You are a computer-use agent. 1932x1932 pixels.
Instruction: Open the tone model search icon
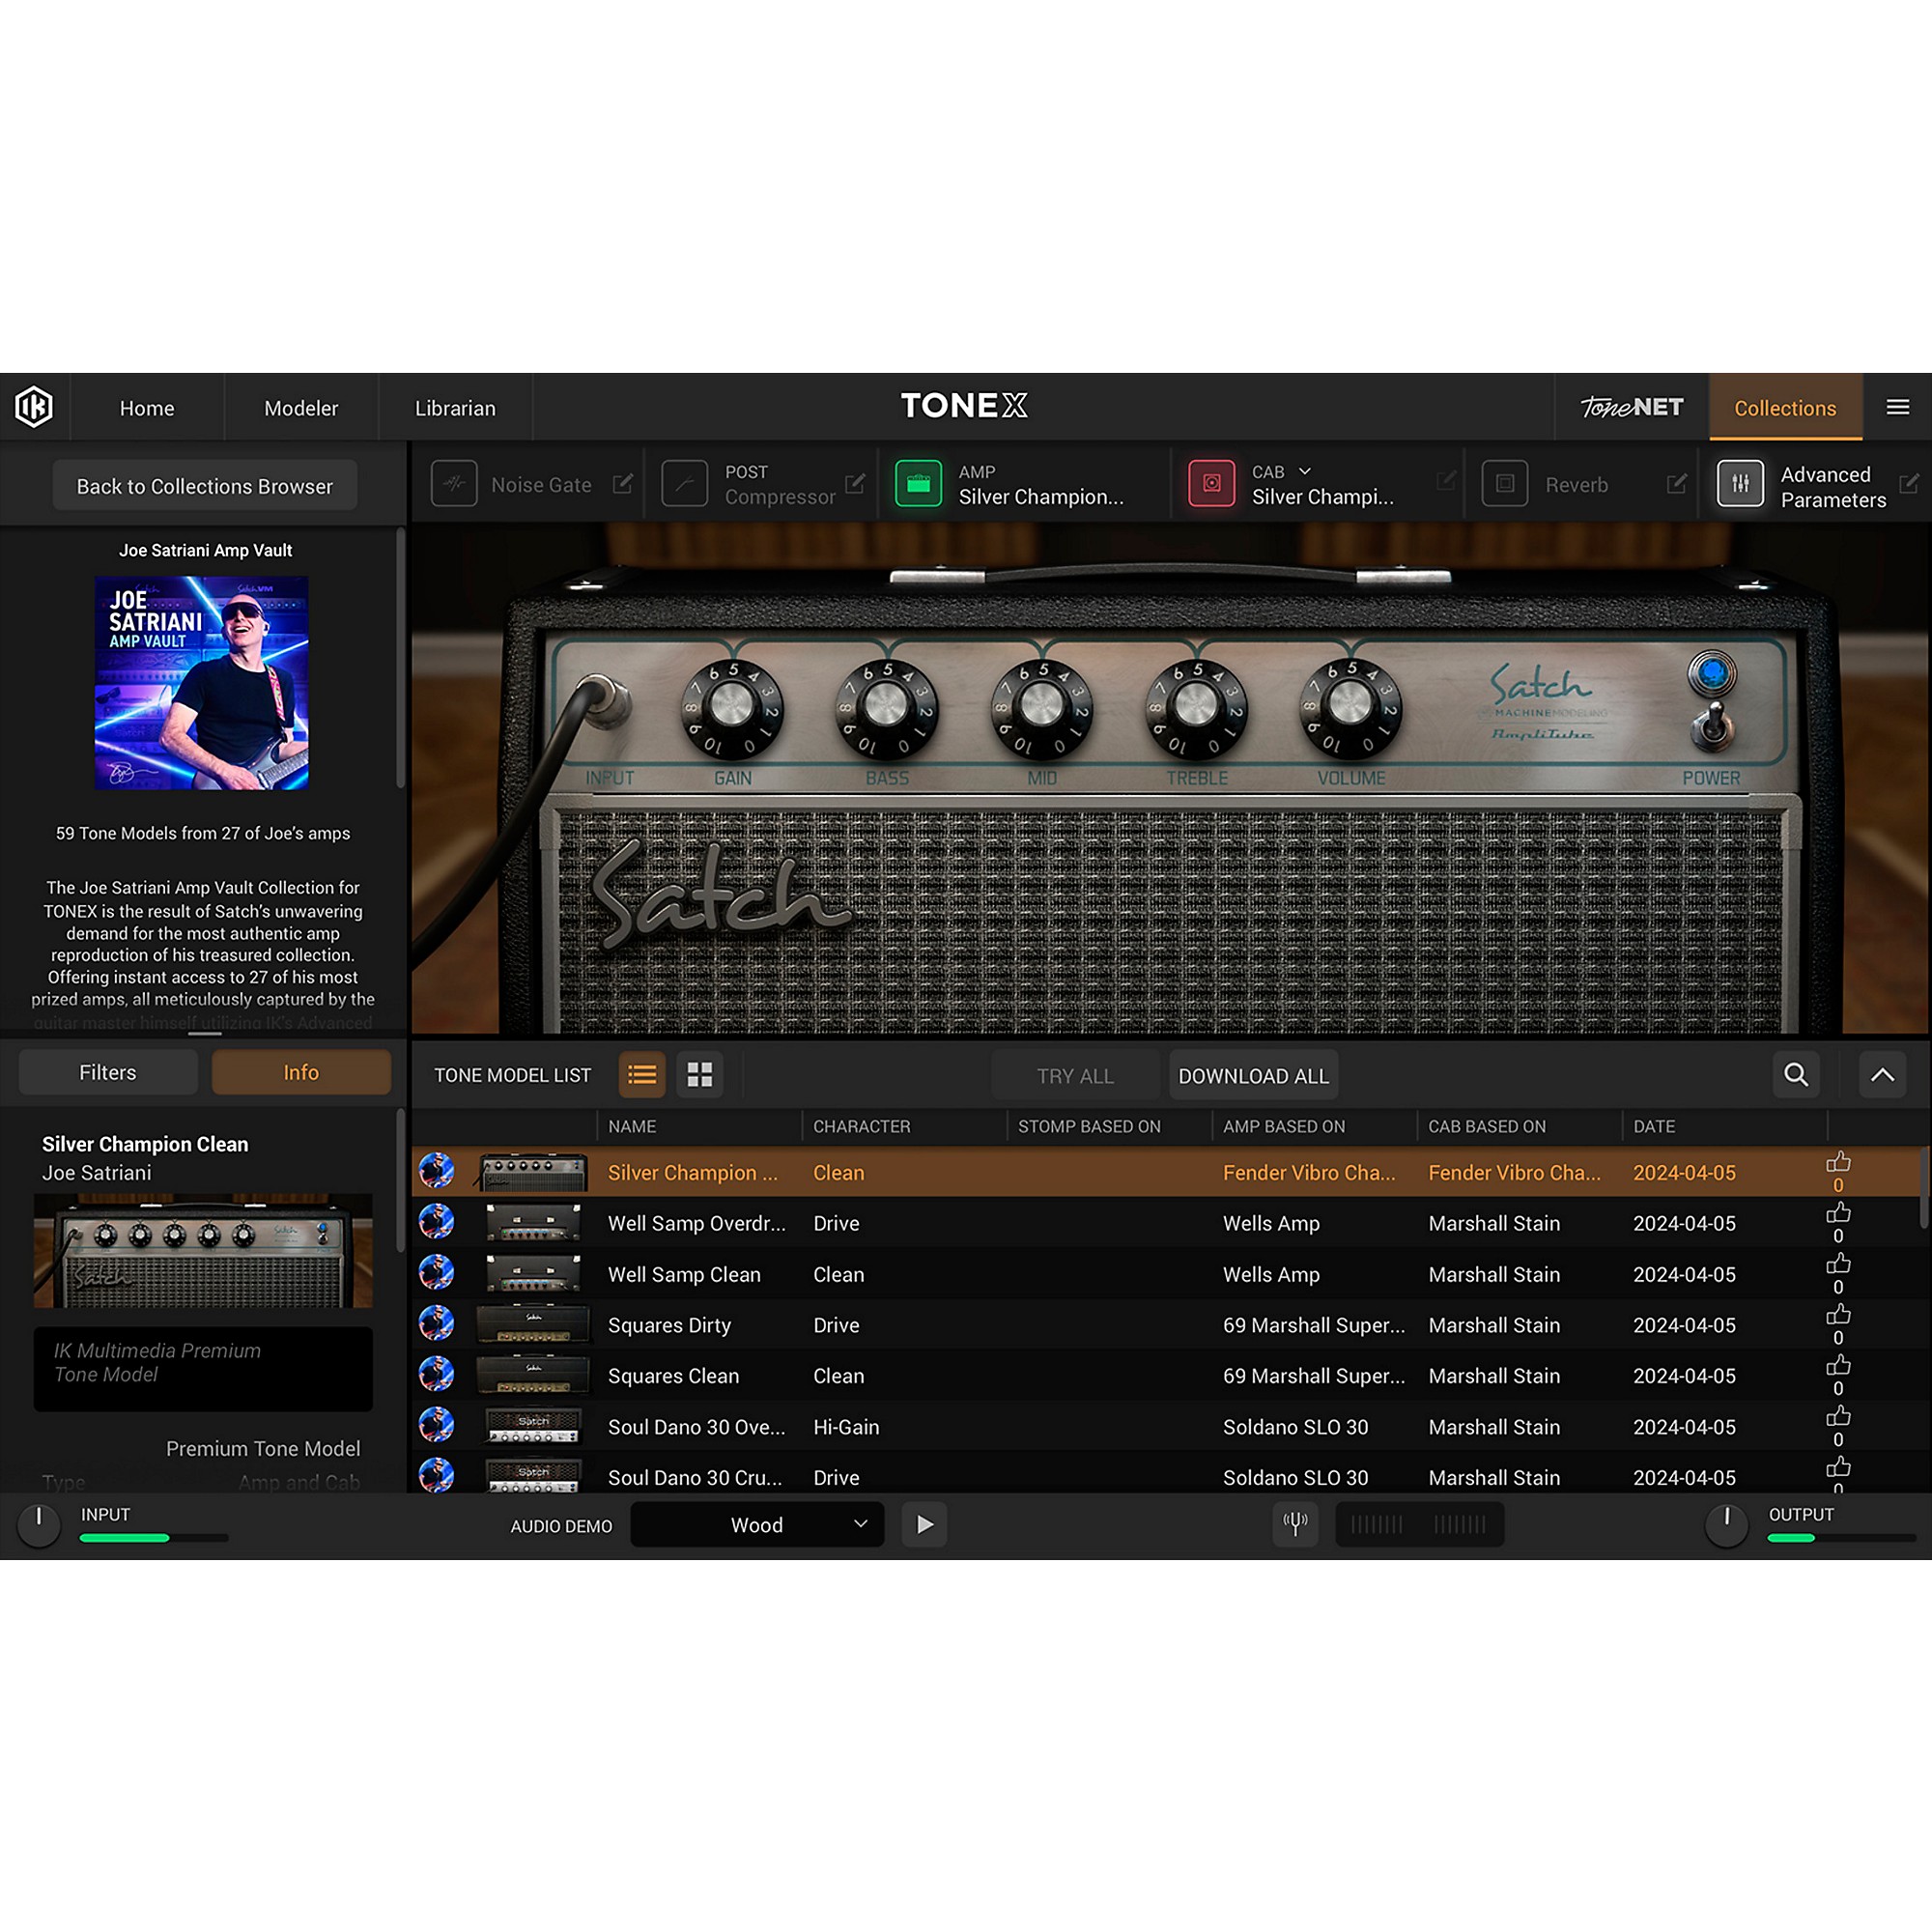click(x=1796, y=1075)
